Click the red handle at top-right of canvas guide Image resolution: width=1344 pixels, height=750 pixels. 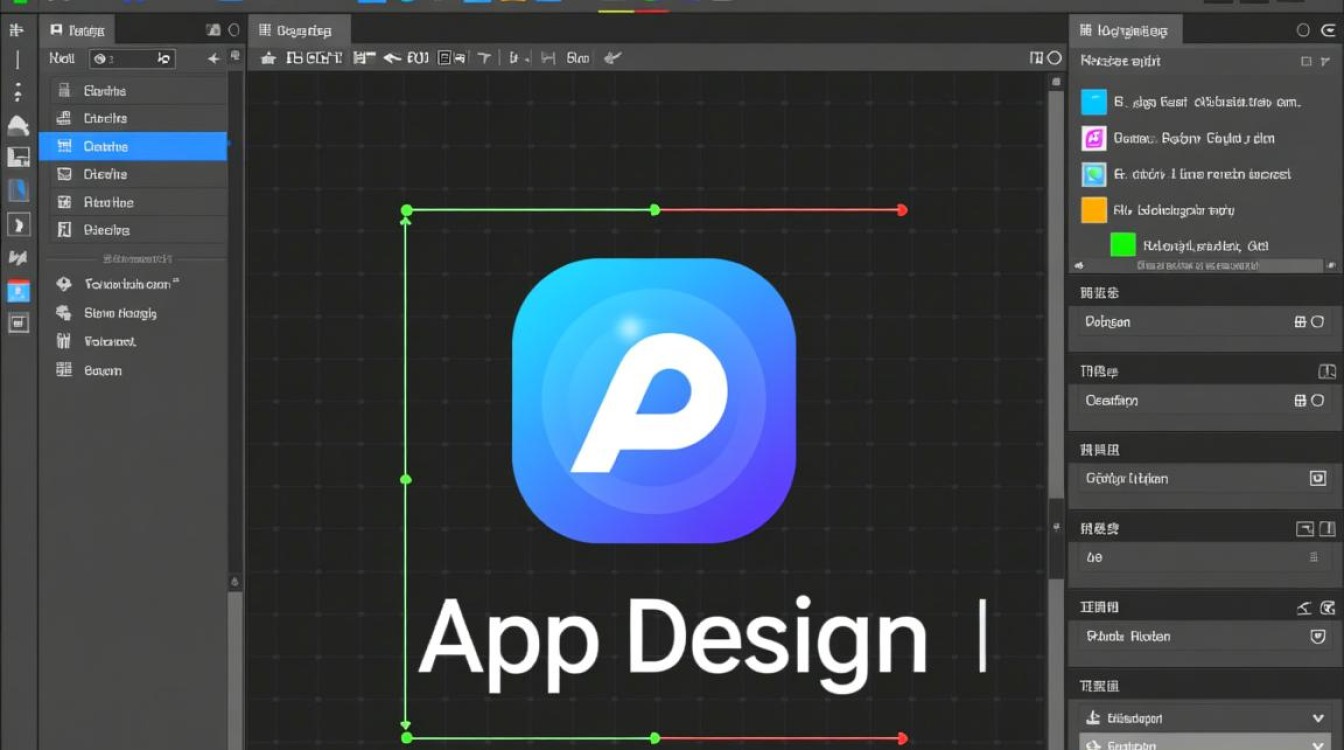902,210
